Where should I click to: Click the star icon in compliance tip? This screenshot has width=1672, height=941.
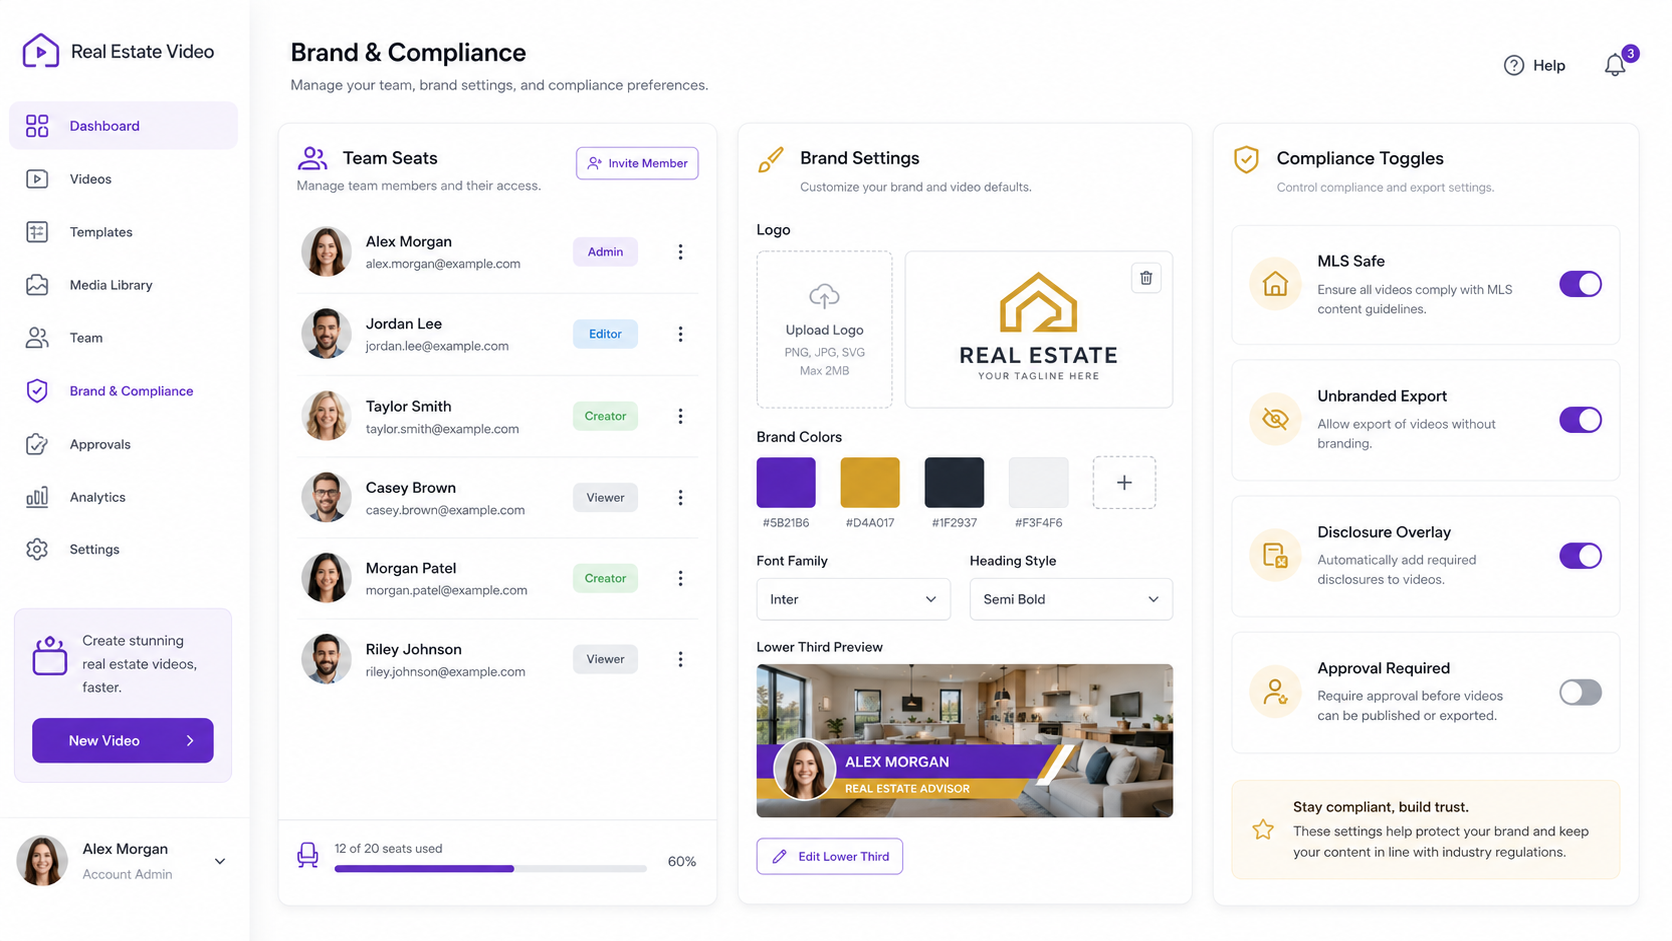(1263, 829)
